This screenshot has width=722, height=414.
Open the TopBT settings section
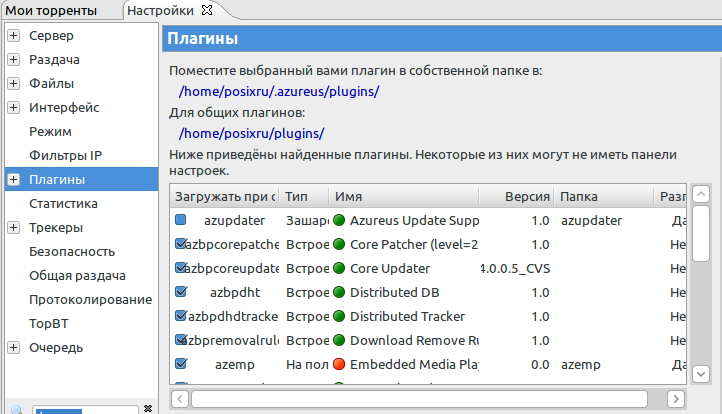click(49, 323)
